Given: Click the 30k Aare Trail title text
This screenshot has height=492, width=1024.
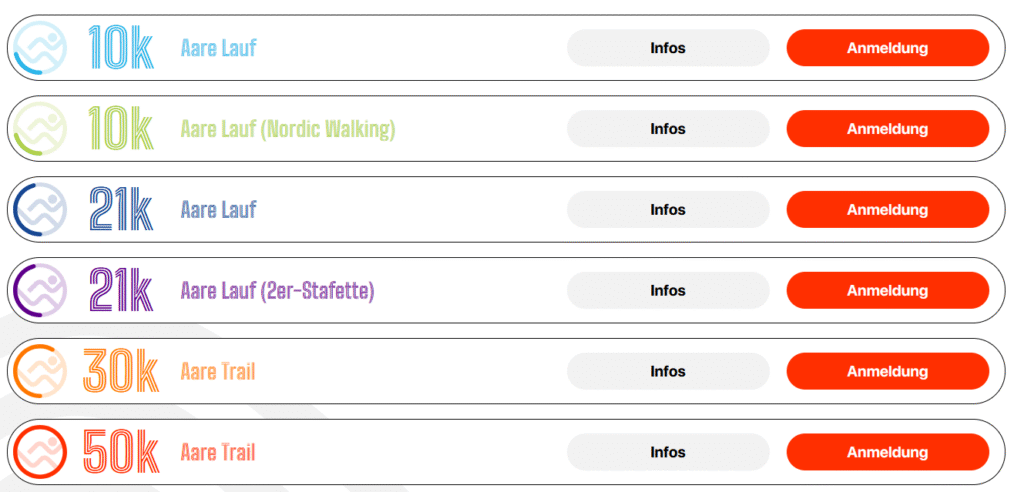Looking at the screenshot, I should pyautogui.click(x=218, y=372).
